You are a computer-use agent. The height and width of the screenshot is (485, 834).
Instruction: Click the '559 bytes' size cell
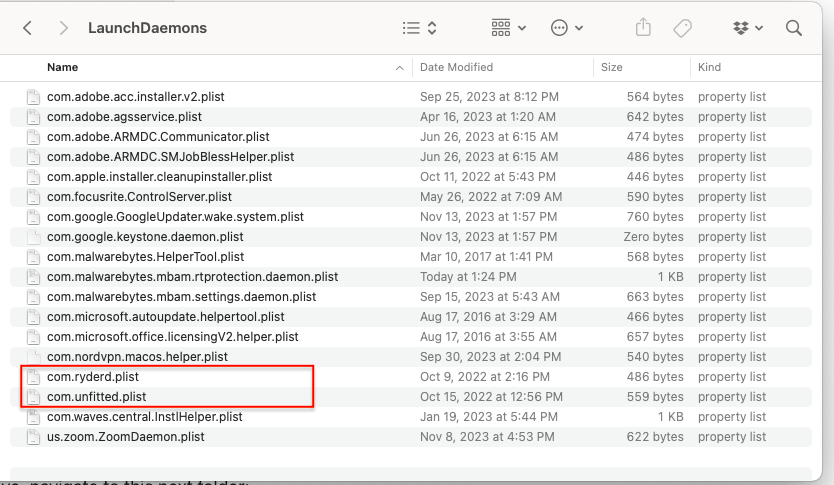(x=655, y=397)
